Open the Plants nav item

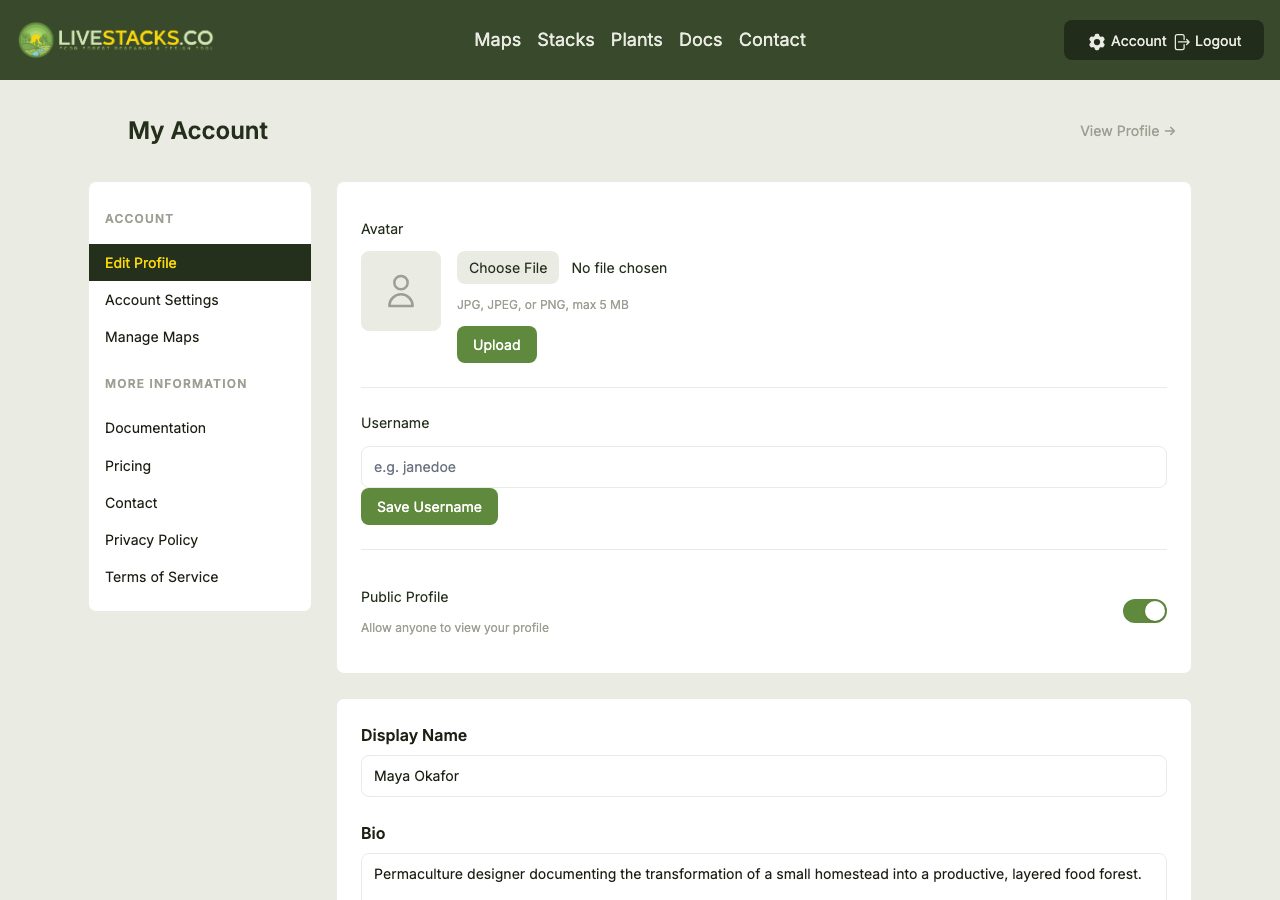pos(637,40)
